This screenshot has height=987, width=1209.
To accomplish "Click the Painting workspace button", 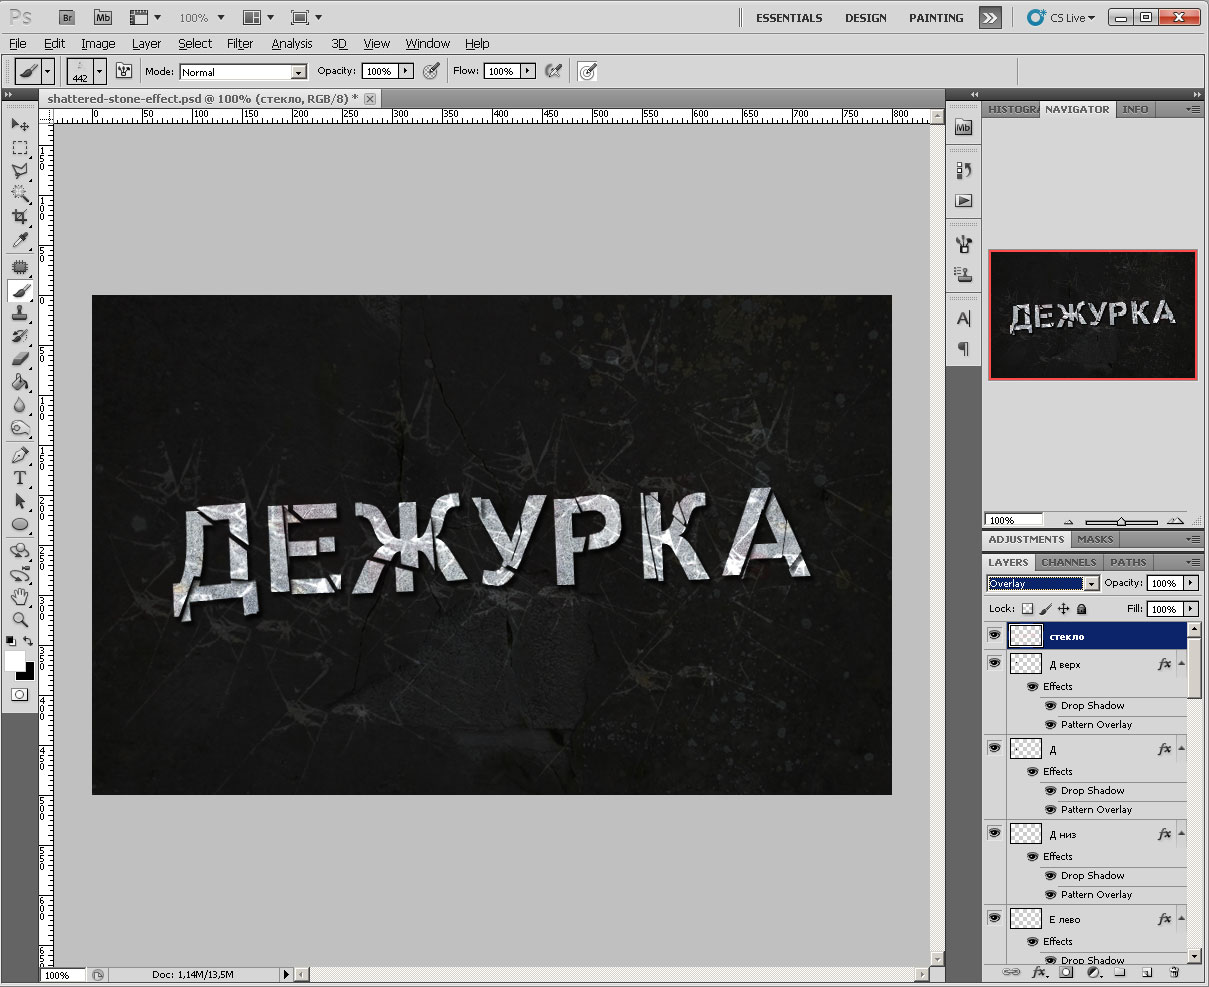I will pos(936,18).
